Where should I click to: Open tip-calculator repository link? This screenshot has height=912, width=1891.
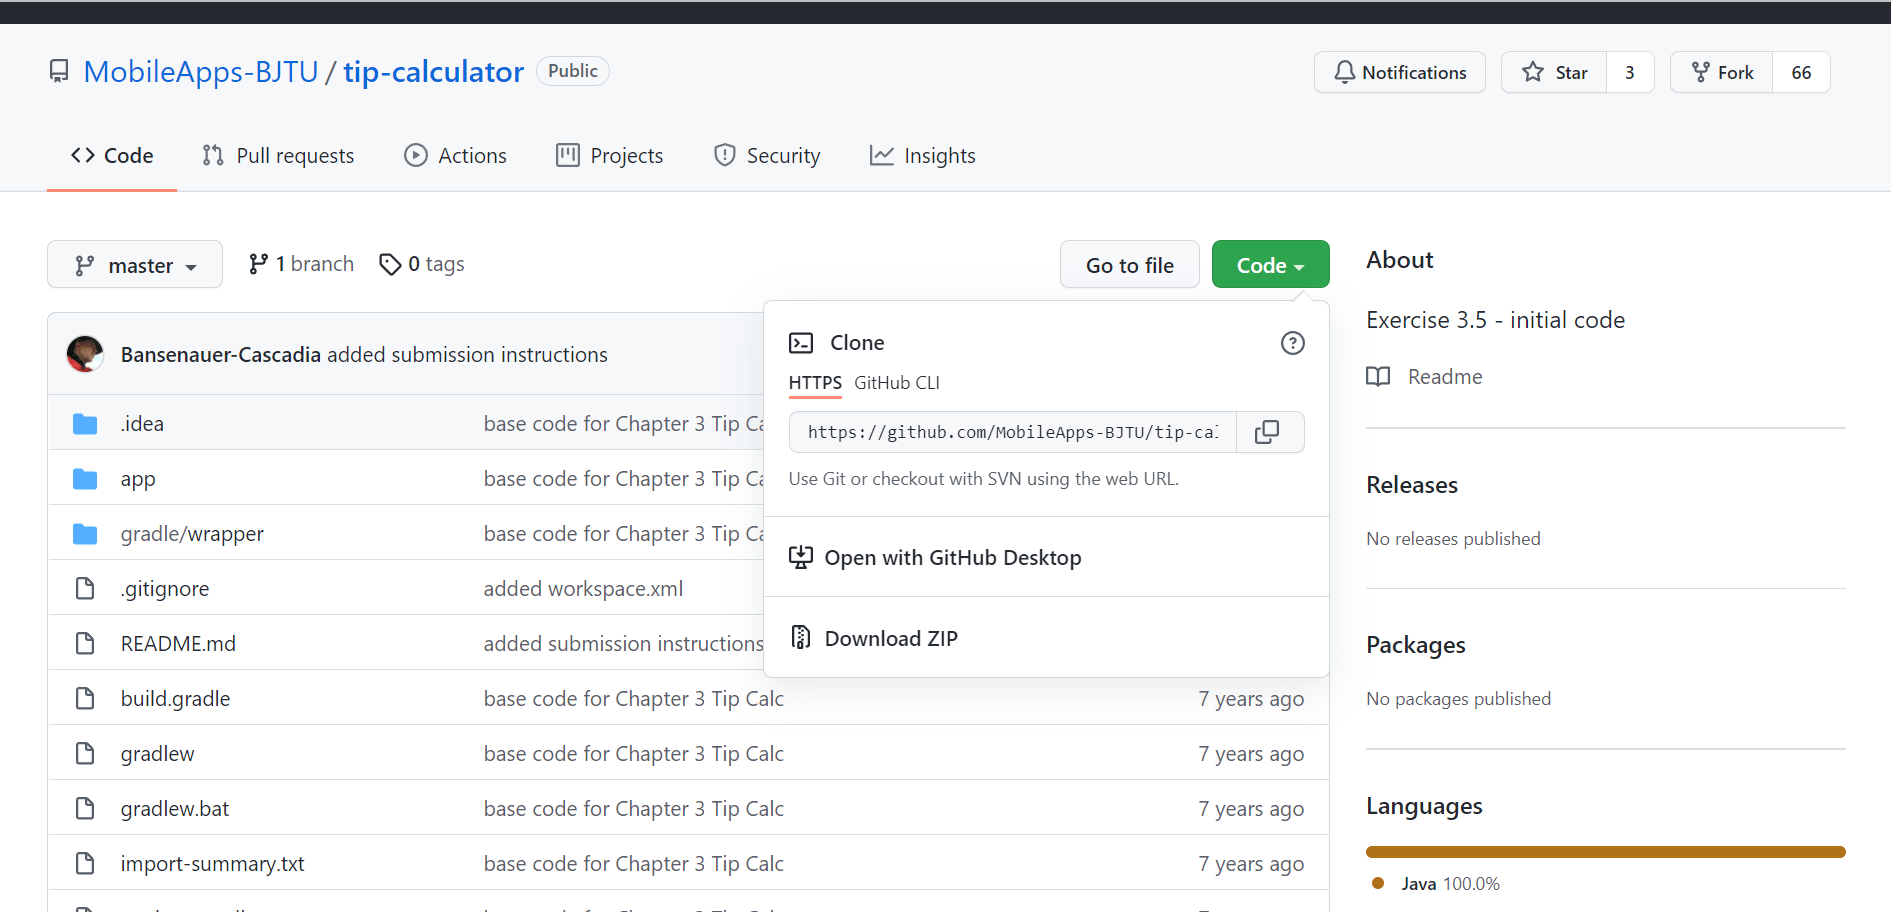(433, 72)
